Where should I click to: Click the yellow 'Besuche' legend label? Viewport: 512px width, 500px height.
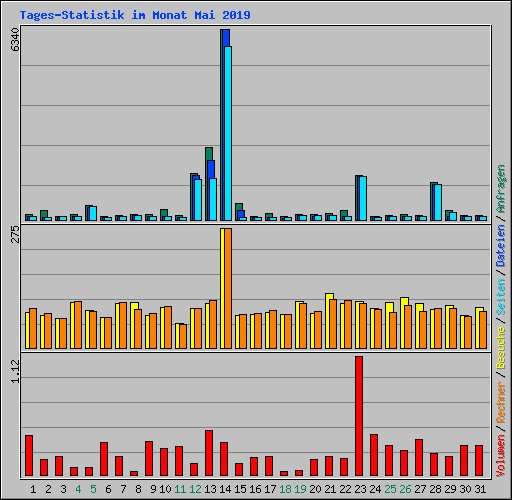point(500,348)
